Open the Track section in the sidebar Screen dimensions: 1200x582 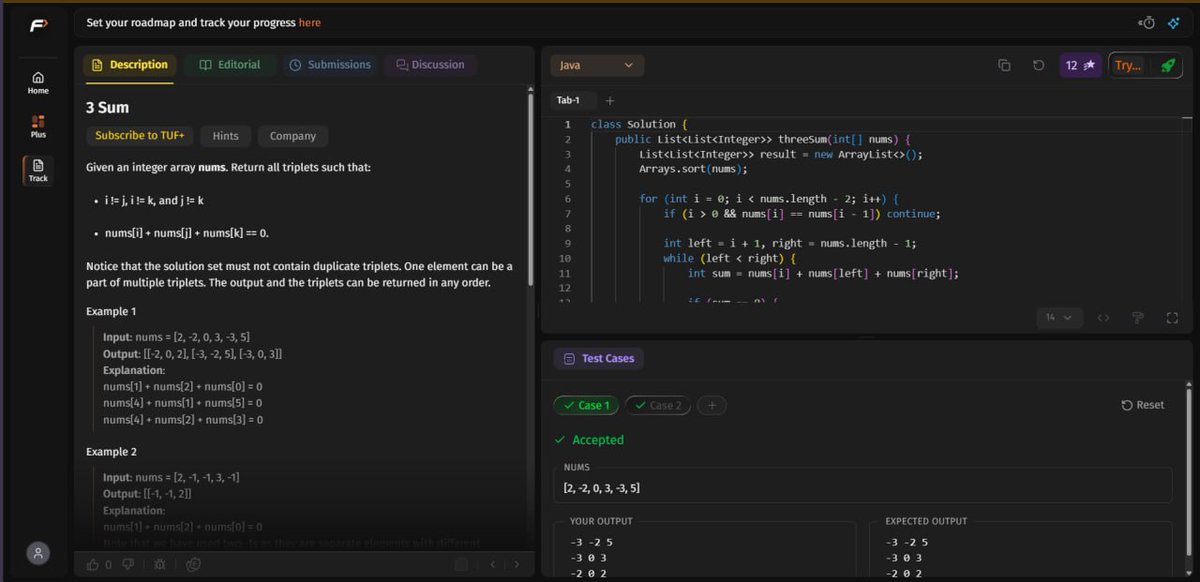click(x=38, y=170)
